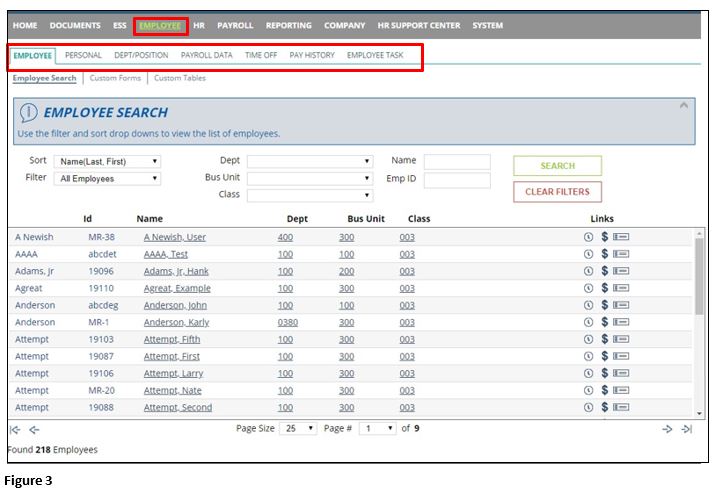Click card icon for Anderson, John
Screen dimensions: 716x503
click(x=621, y=305)
